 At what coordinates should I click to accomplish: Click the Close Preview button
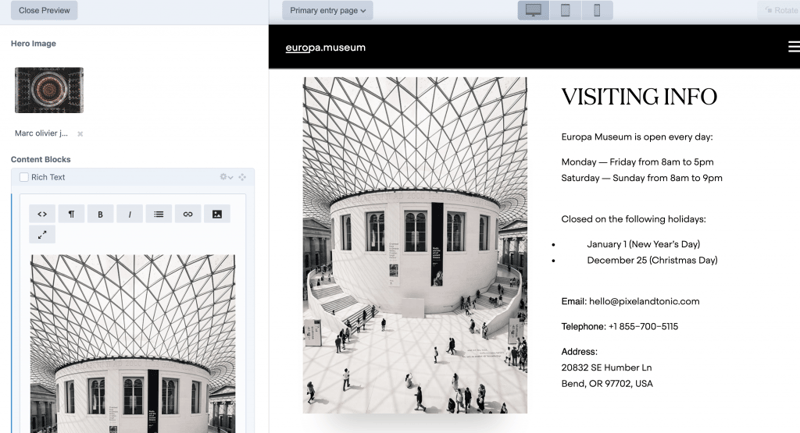tap(43, 11)
